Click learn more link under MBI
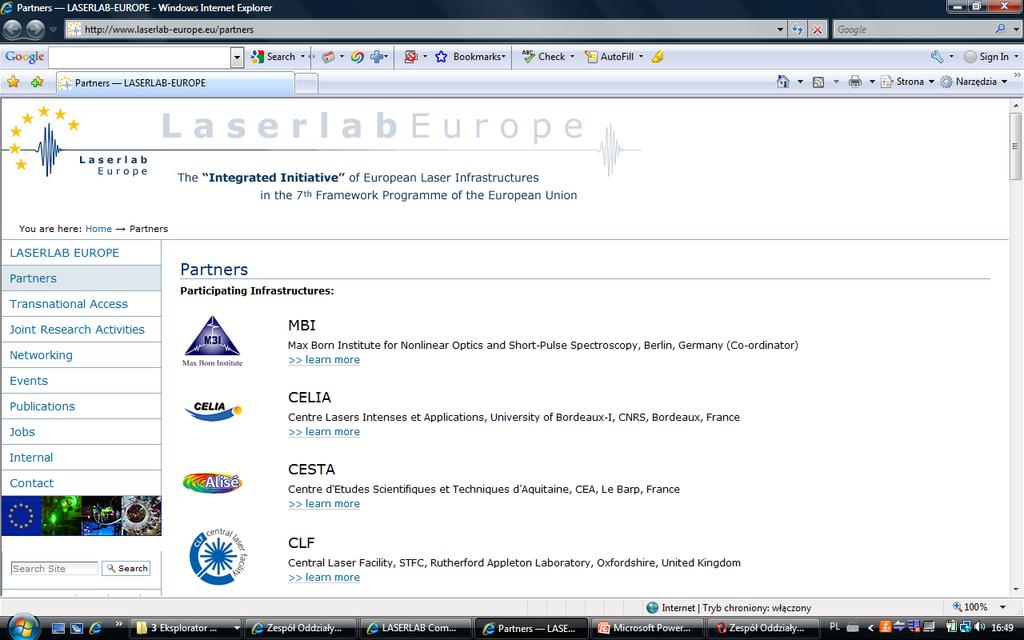Viewport: 1024px width, 640px height. coord(324,360)
